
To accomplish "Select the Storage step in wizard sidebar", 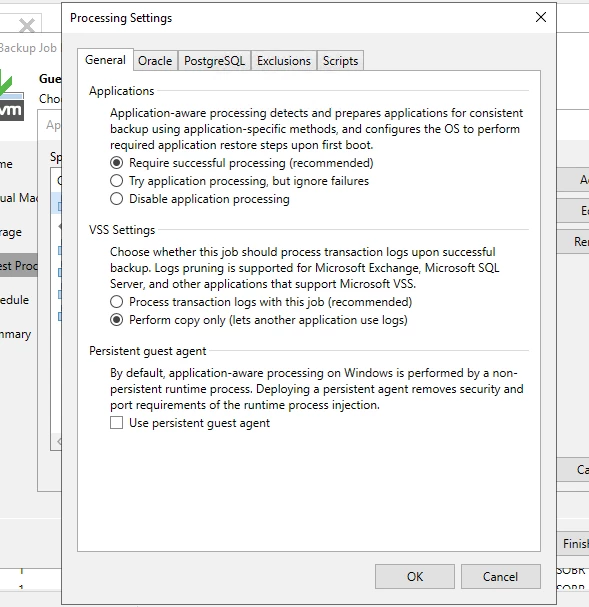I will pos(11,232).
